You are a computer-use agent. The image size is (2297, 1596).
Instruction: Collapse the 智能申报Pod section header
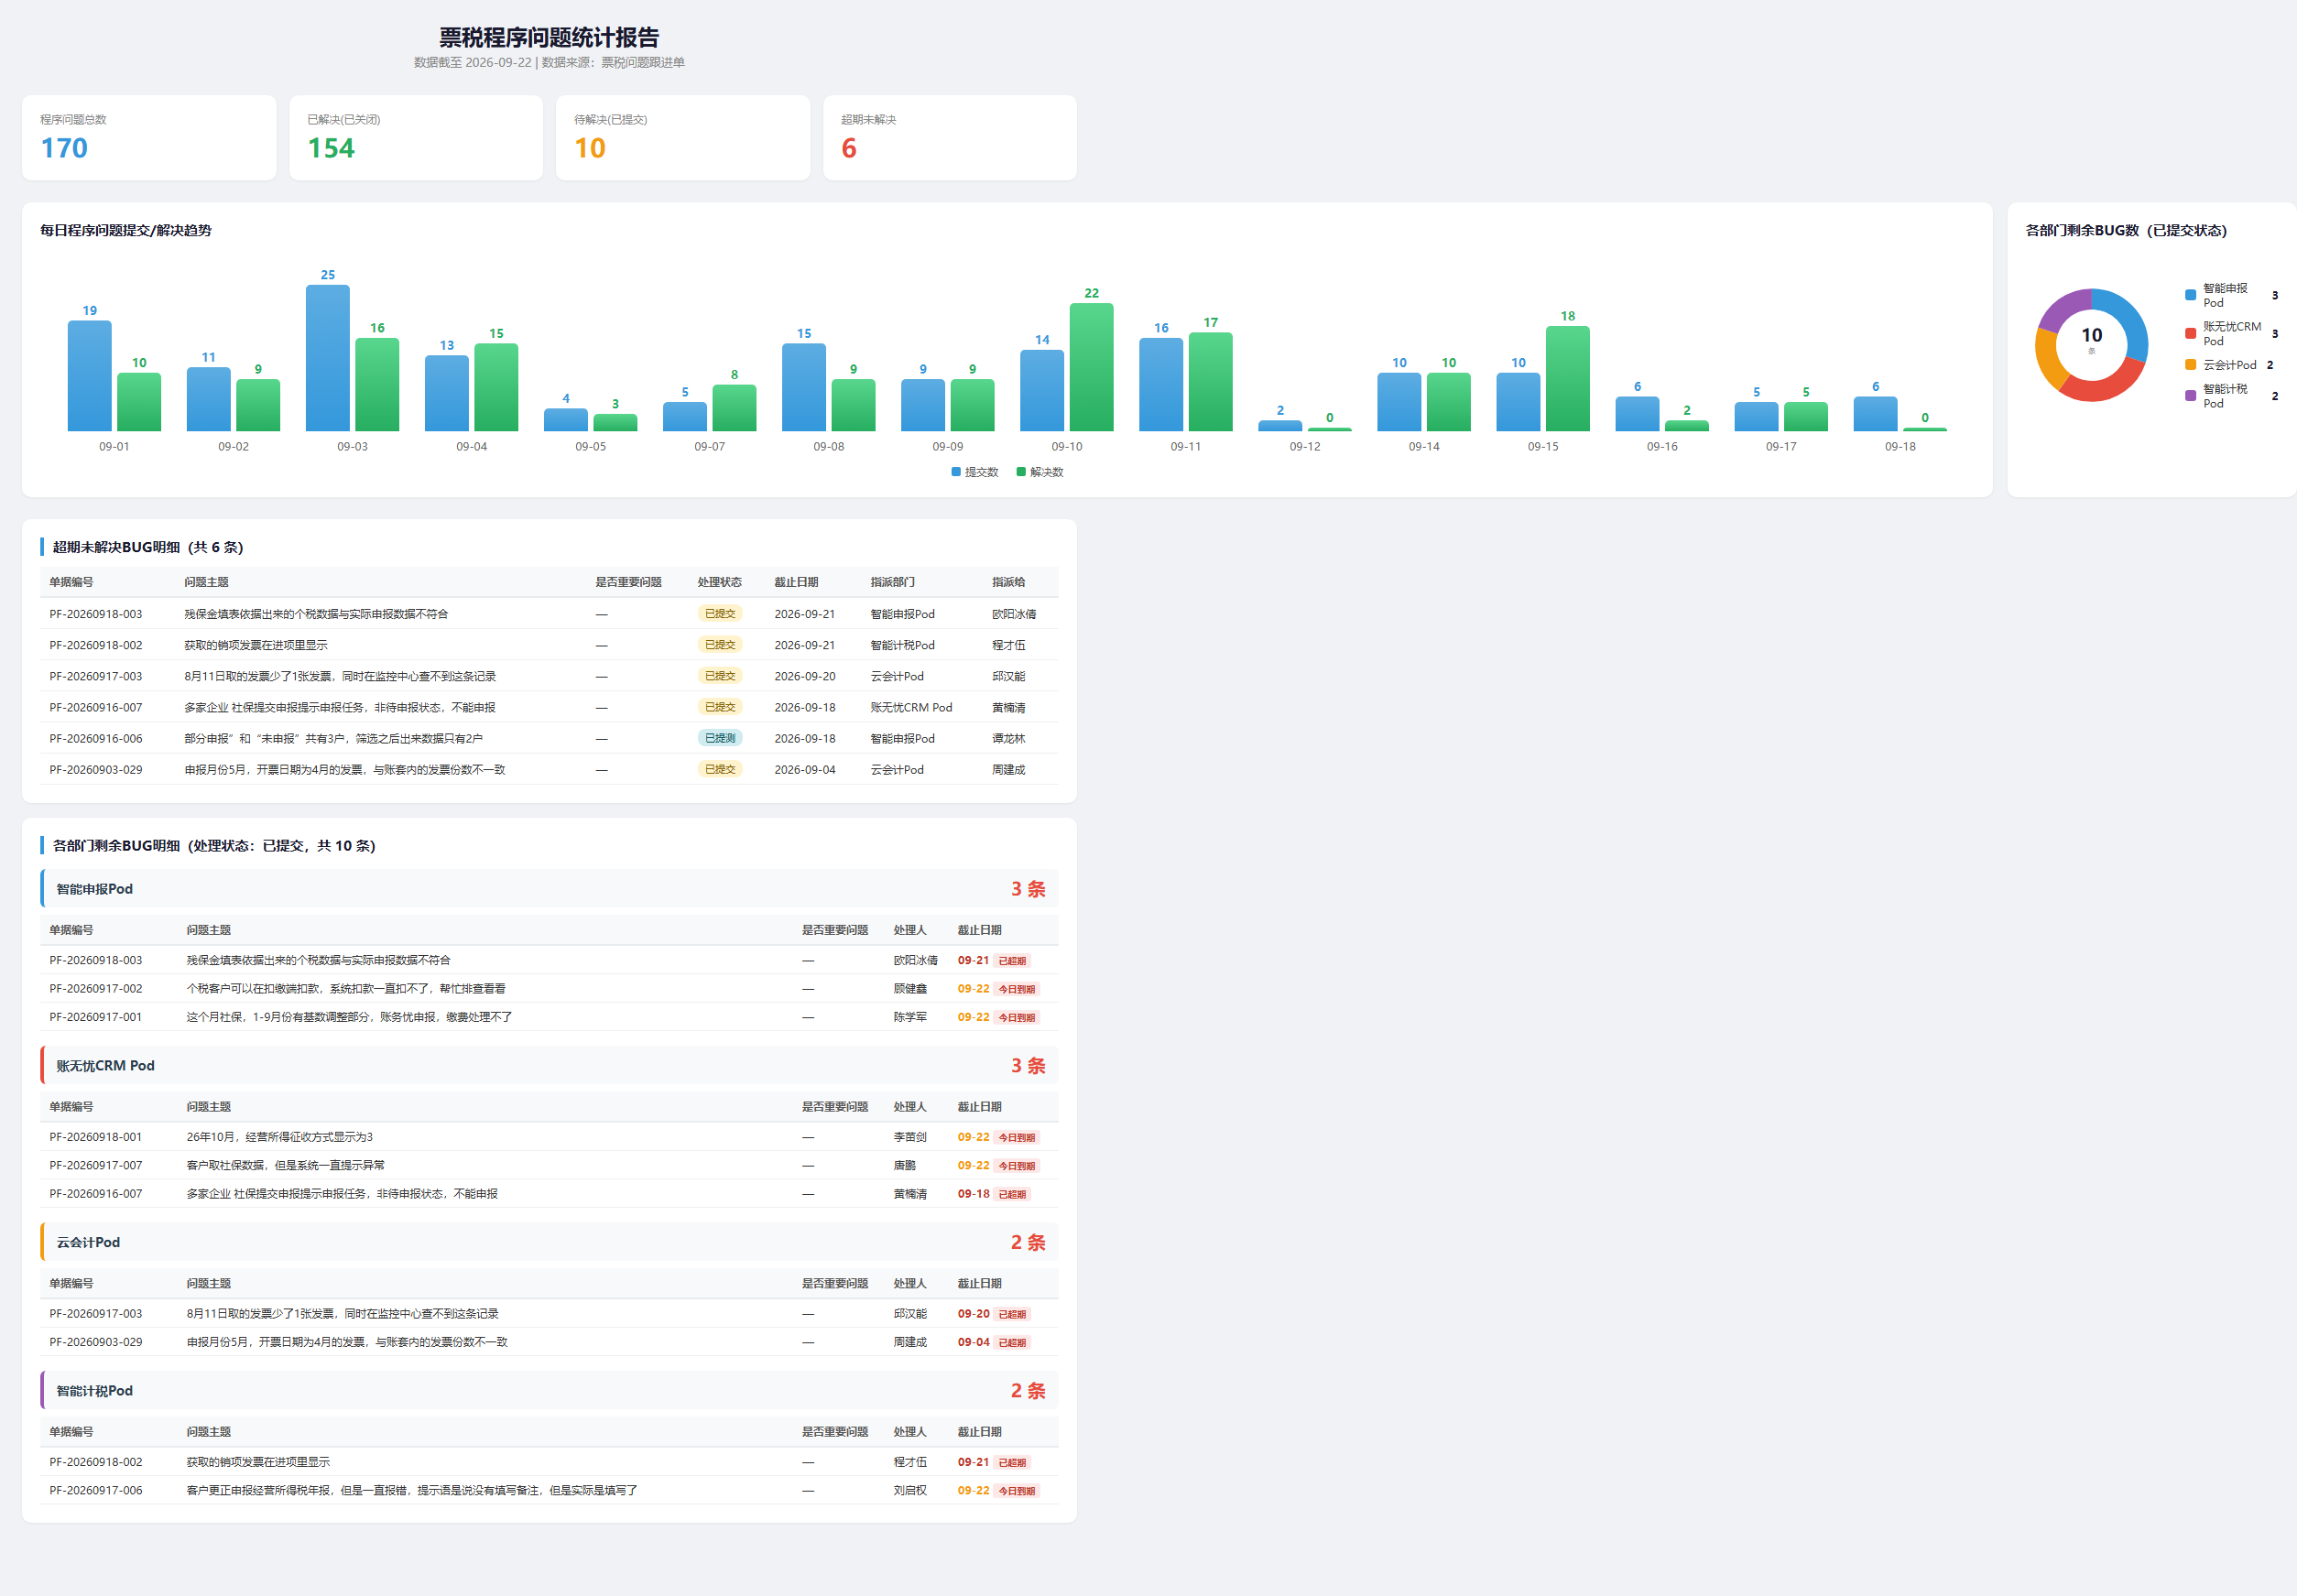[549, 889]
